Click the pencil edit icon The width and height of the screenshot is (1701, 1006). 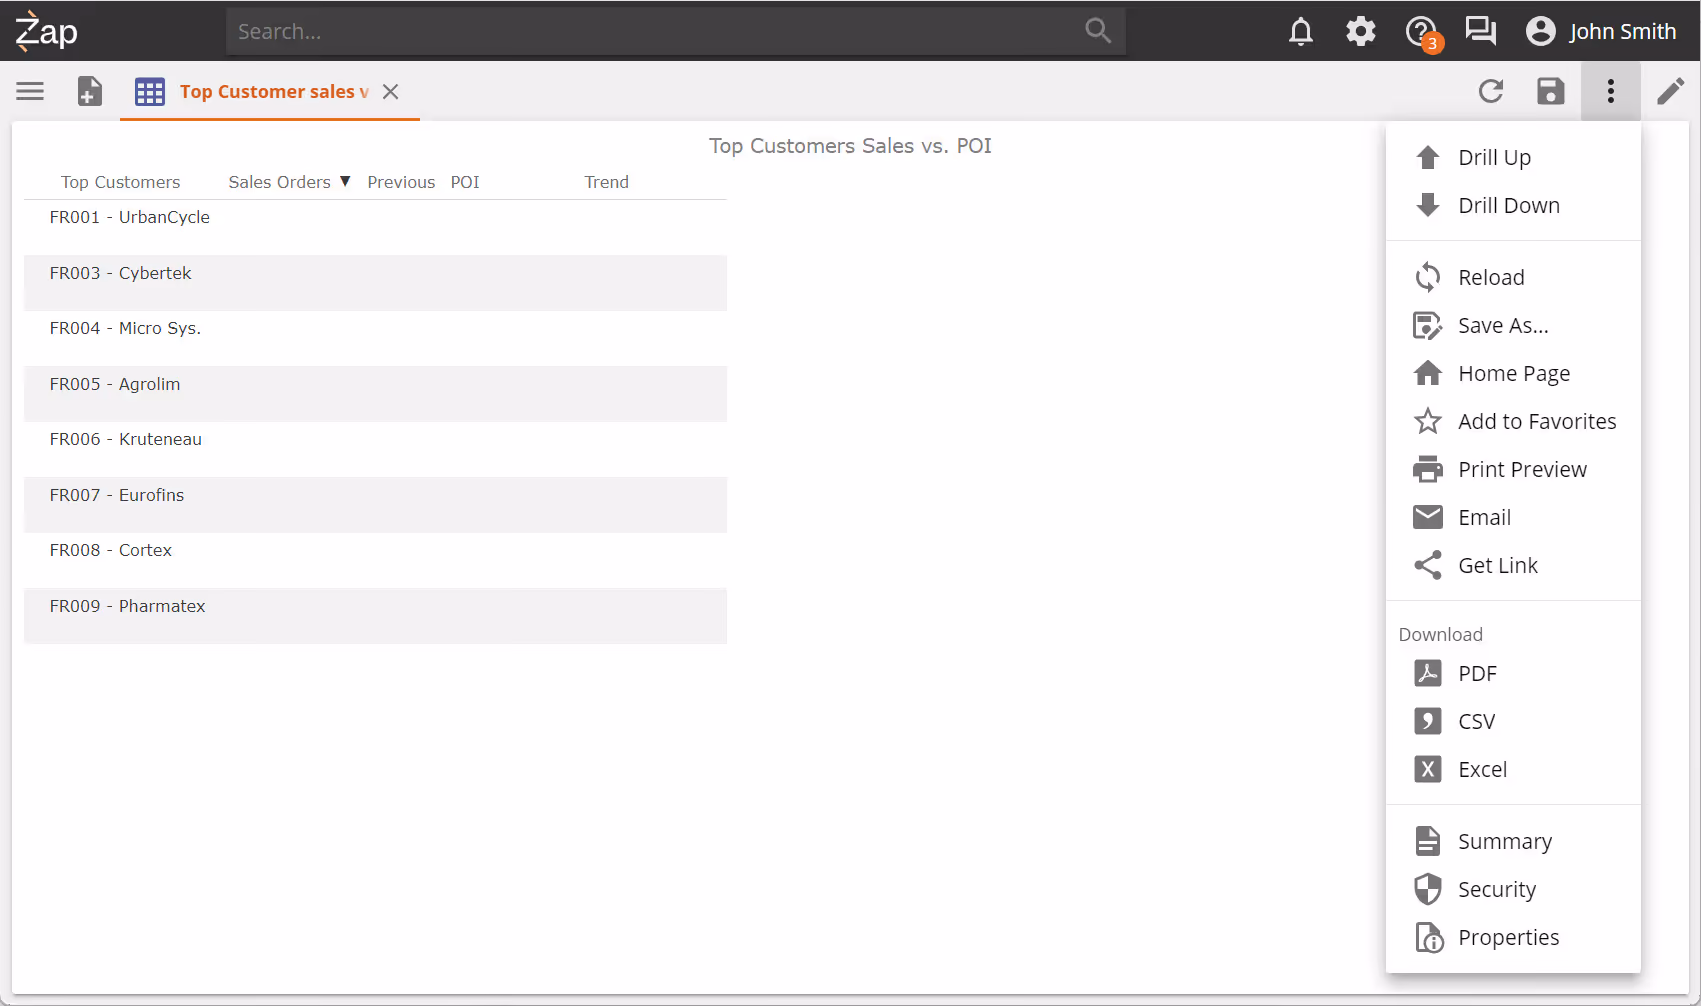click(x=1670, y=92)
